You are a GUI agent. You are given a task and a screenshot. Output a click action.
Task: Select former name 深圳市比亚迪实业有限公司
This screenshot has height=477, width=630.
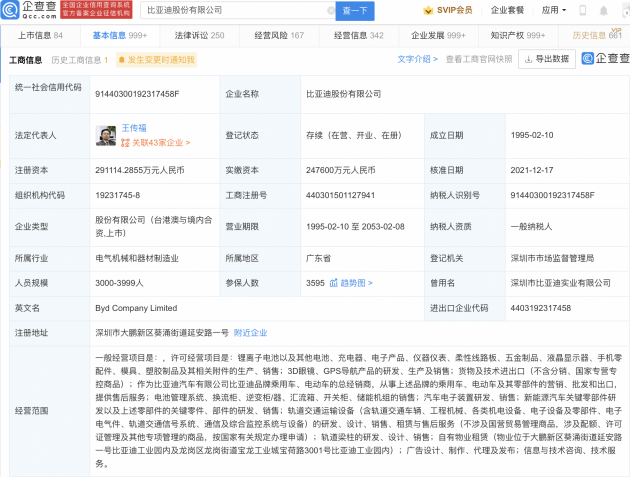[560, 283]
